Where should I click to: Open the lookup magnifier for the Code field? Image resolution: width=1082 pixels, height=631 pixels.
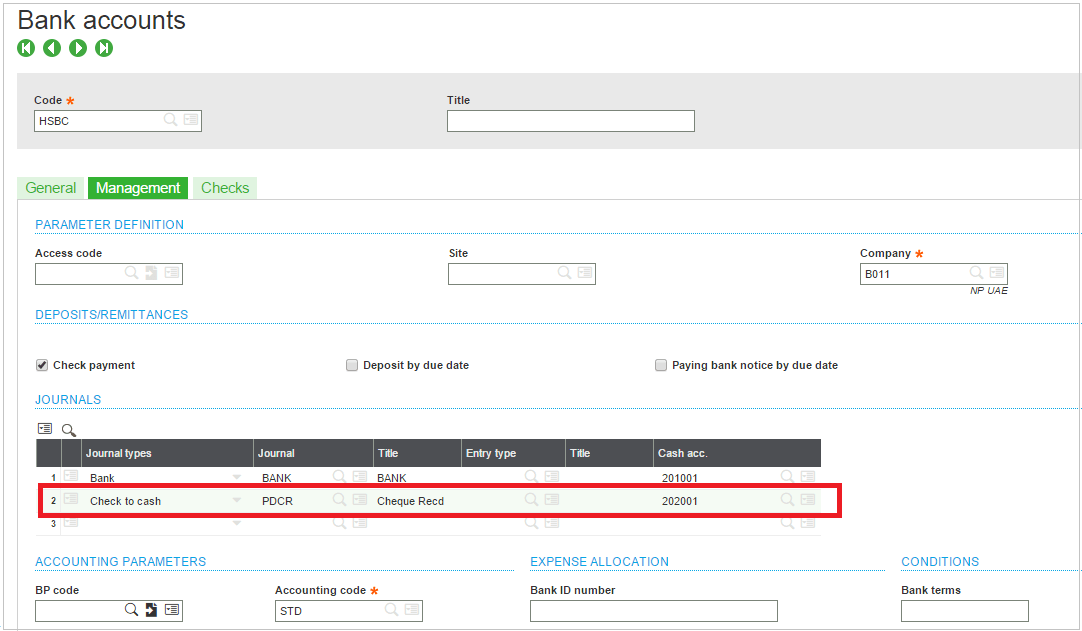point(168,120)
